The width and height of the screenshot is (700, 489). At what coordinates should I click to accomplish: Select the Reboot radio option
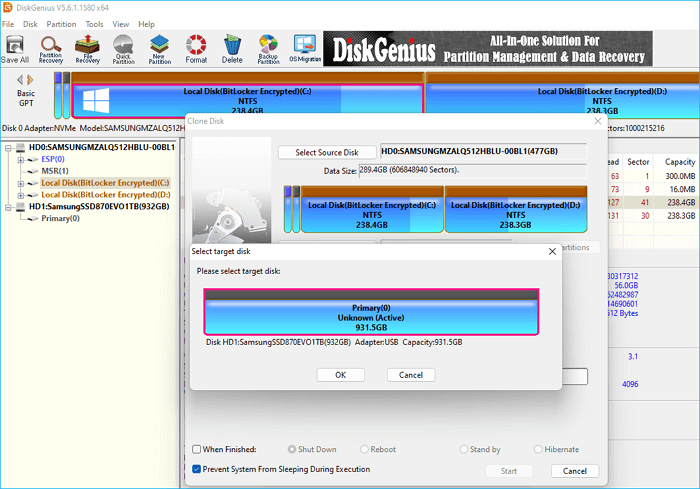[x=364, y=449]
